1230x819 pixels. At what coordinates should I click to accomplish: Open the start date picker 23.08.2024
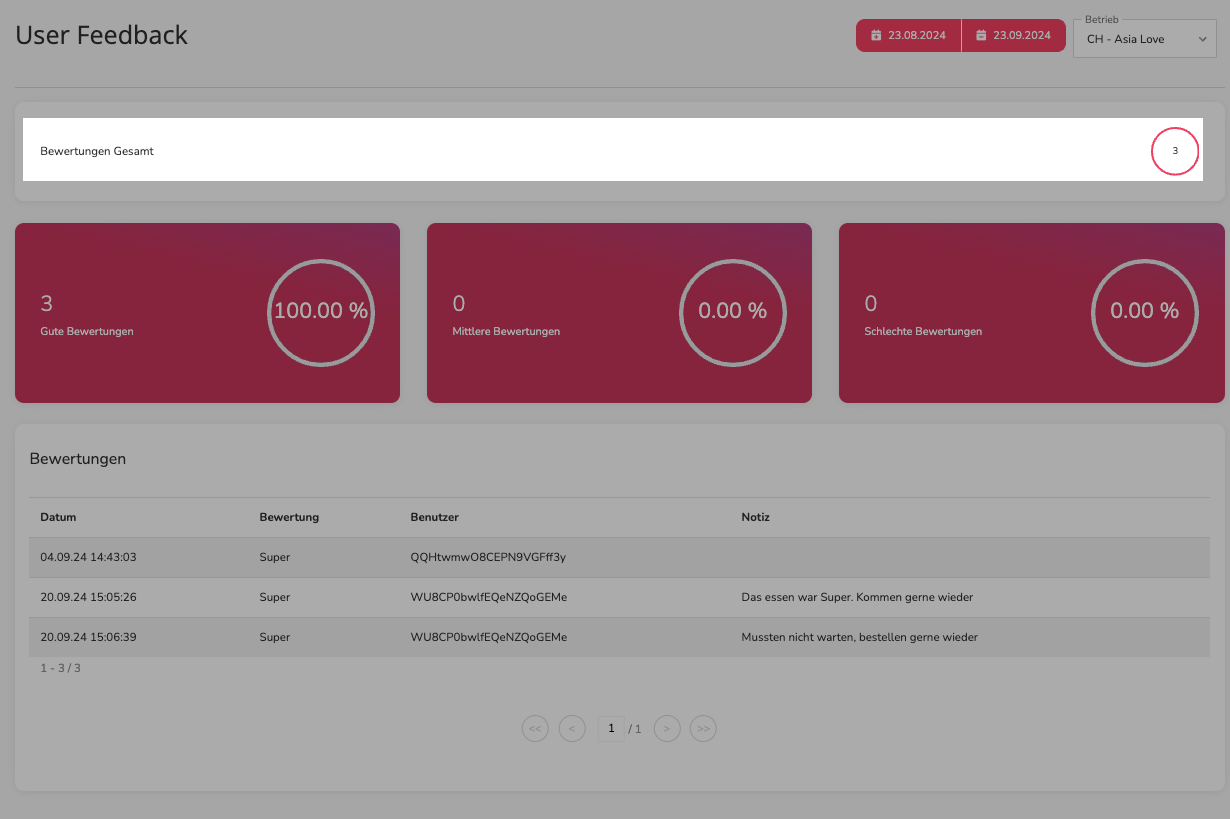click(908, 35)
